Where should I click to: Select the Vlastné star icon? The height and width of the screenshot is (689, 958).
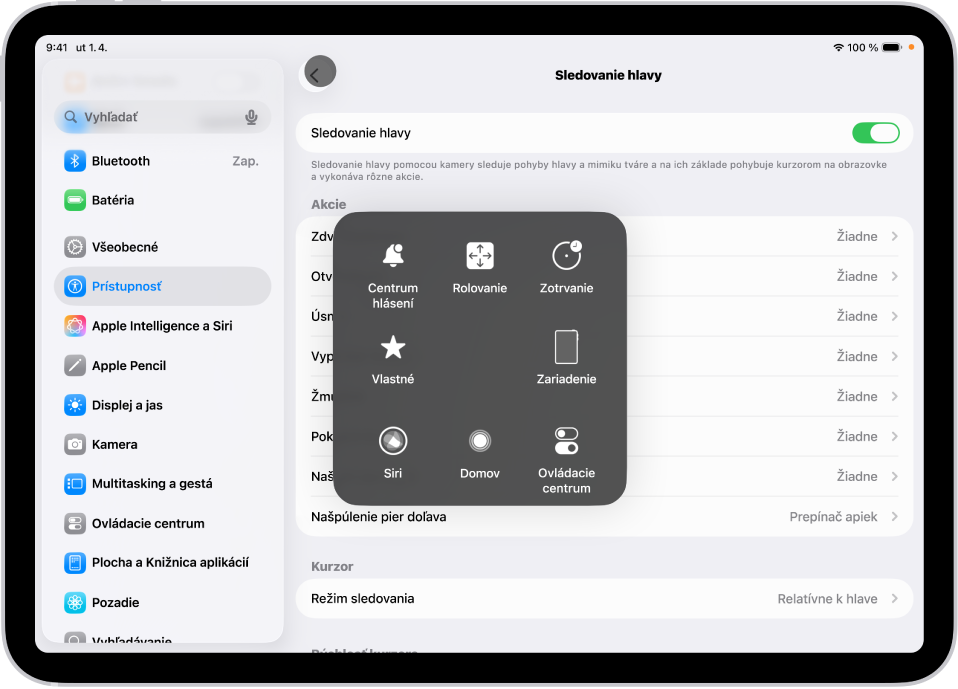point(393,347)
